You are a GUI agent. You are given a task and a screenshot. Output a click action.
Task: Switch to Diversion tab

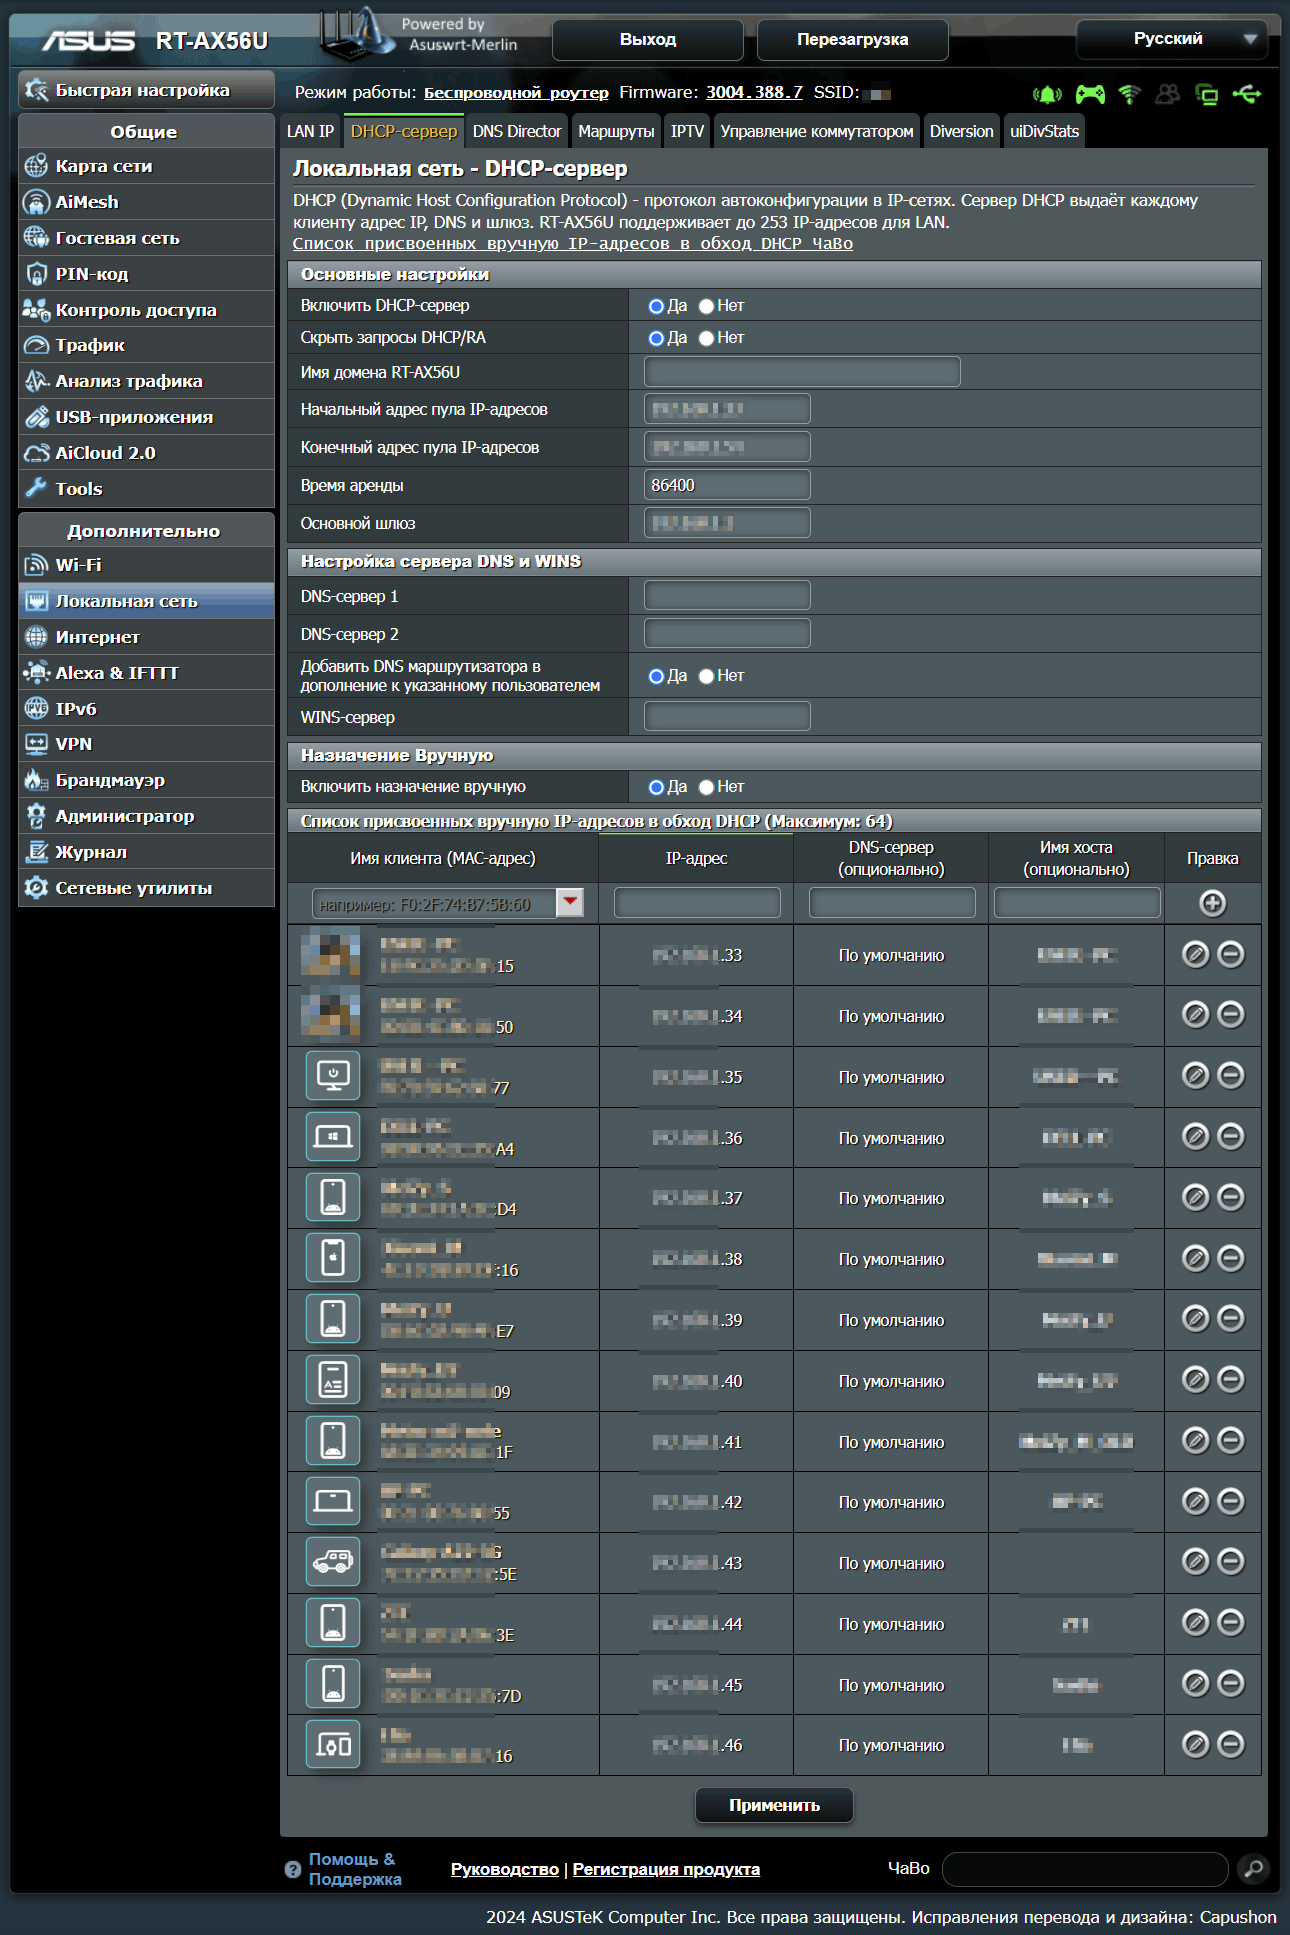pyautogui.click(x=962, y=131)
